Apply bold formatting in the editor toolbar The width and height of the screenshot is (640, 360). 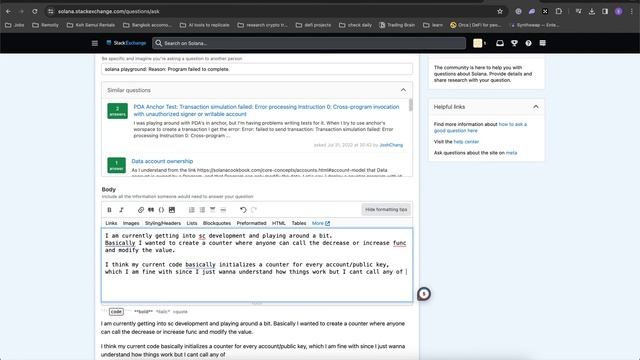click(x=109, y=210)
